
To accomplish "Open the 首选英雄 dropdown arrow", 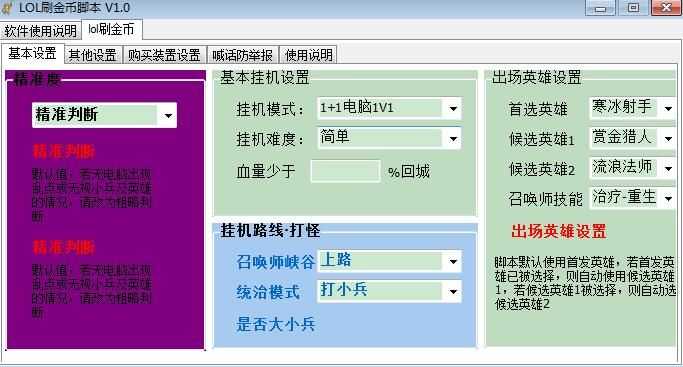I will coord(668,108).
